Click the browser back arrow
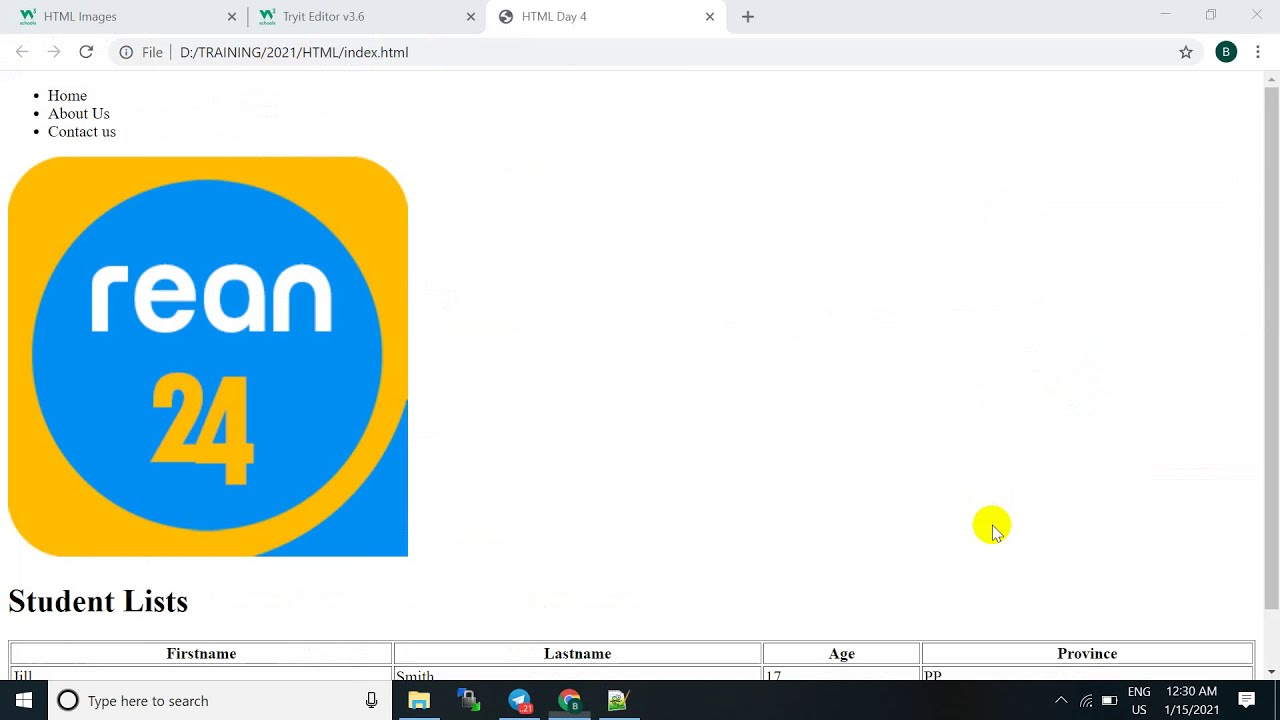 click(x=22, y=52)
